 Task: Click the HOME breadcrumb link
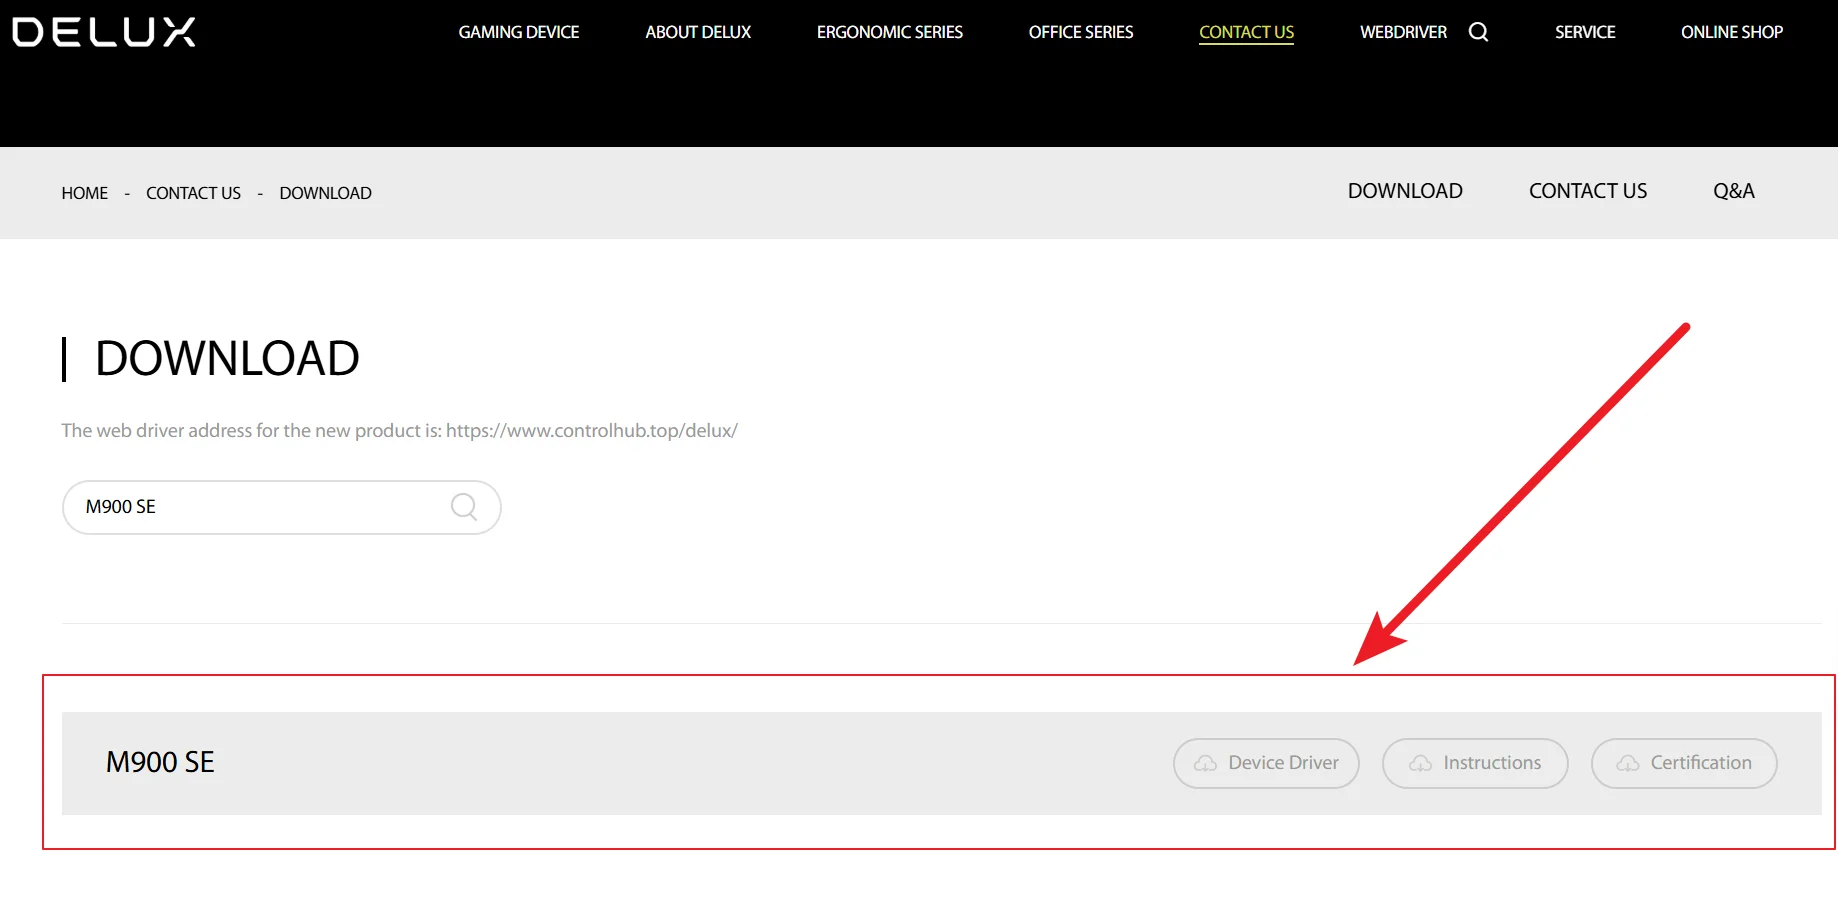pos(85,193)
